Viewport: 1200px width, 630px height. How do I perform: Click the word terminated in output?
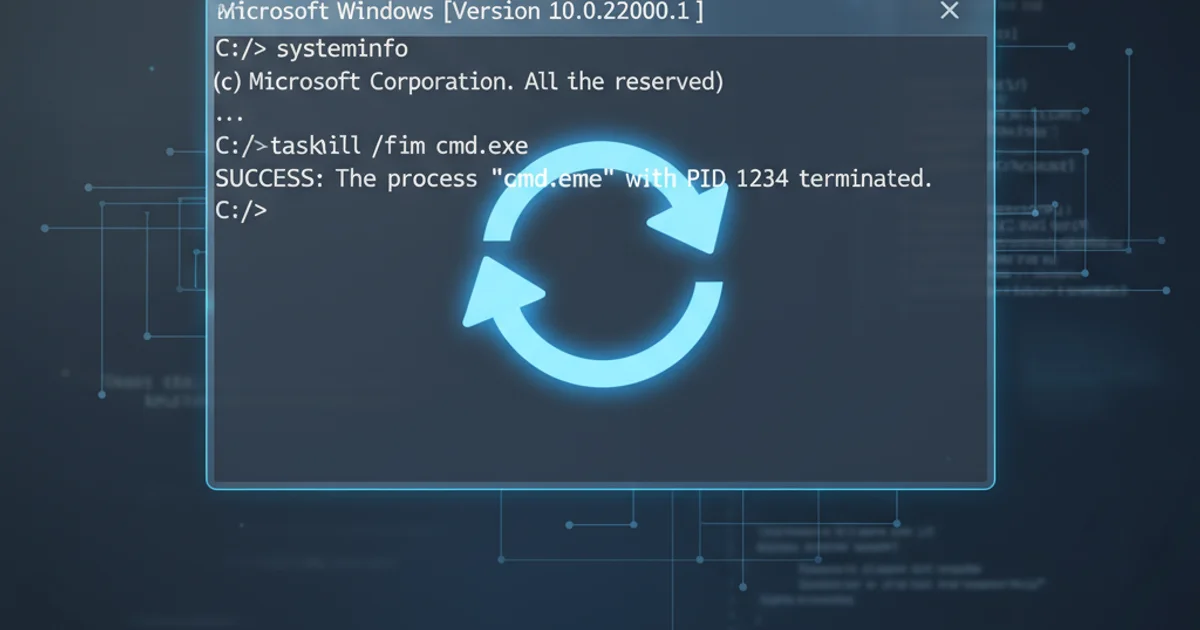865,179
